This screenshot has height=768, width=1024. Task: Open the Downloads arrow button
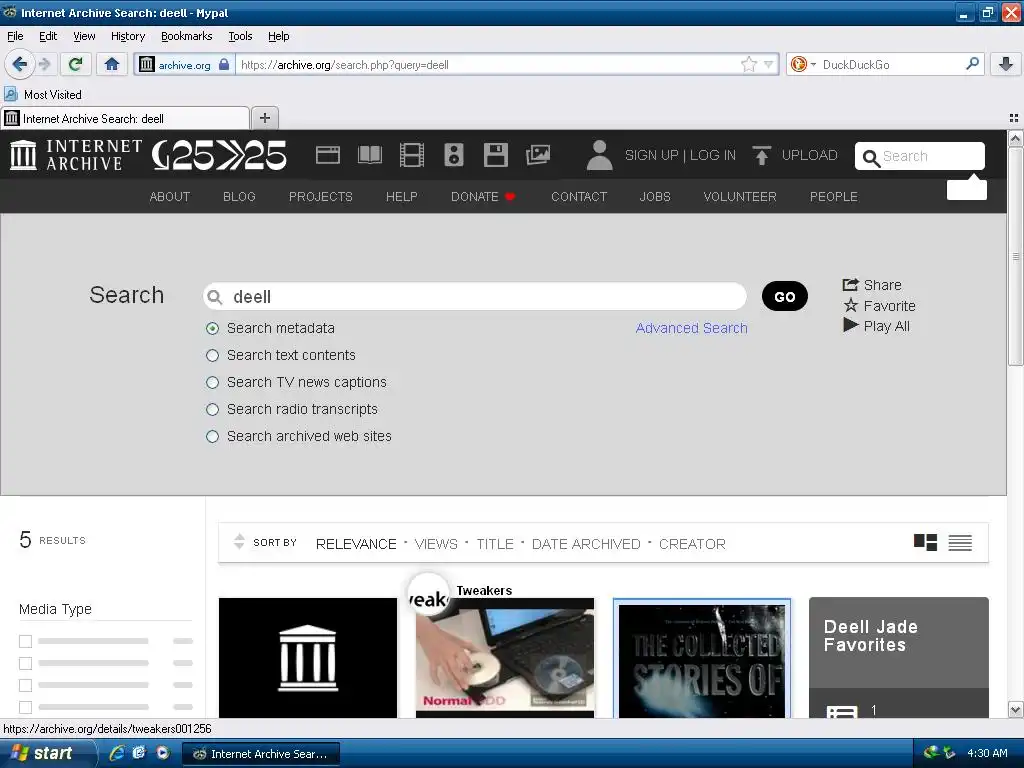pos(1006,64)
